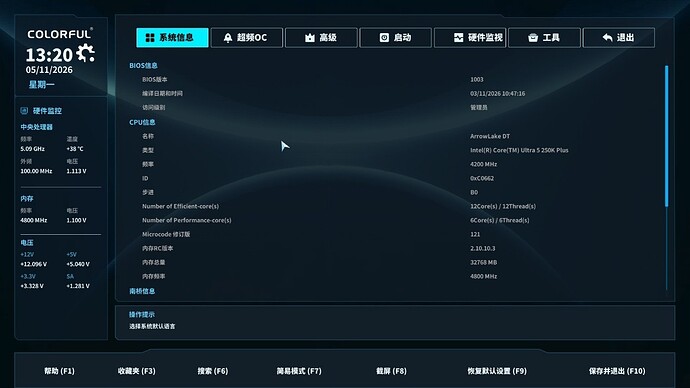The height and width of the screenshot is (388, 690).
Task: Click the 内存RC版本 value 2.10.10.3
Action: coord(482,249)
